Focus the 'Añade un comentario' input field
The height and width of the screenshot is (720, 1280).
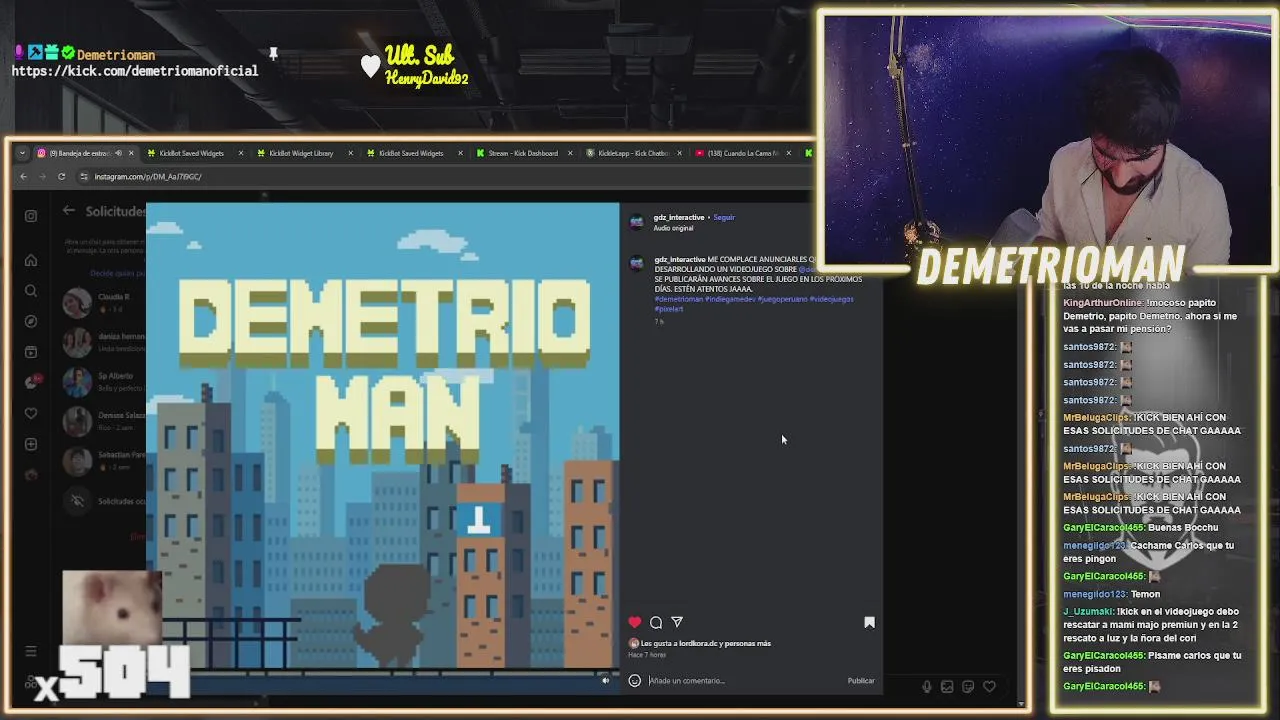(743, 681)
